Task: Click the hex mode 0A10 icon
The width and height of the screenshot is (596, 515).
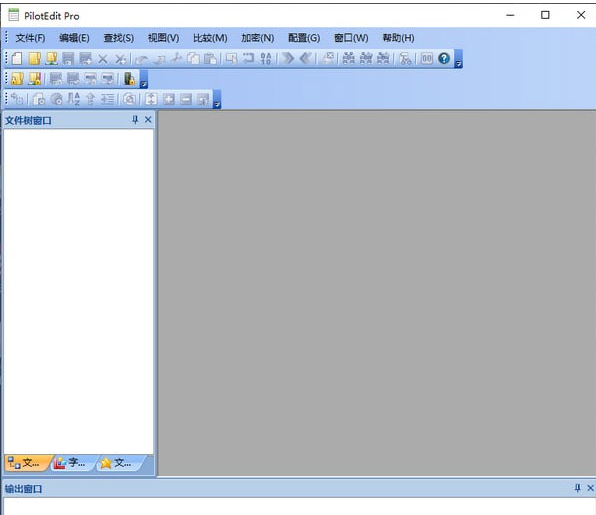Action: 266,59
